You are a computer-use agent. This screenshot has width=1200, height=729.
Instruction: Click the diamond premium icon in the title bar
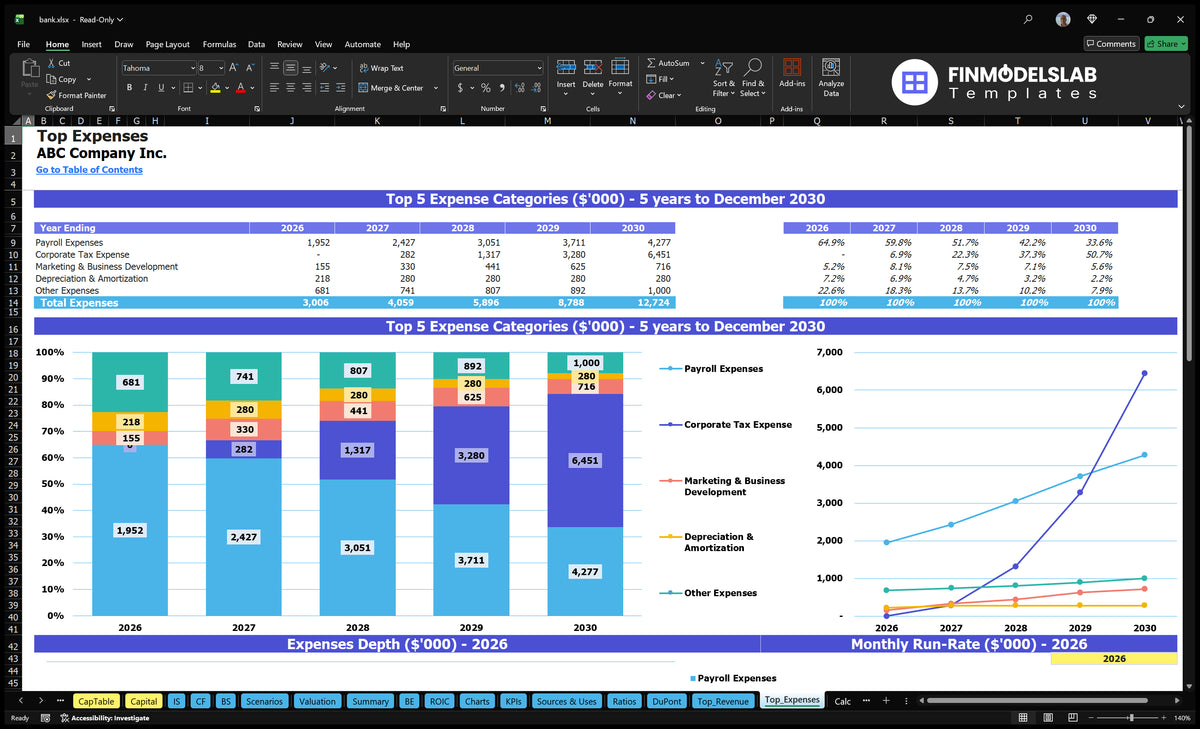(x=1093, y=19)
